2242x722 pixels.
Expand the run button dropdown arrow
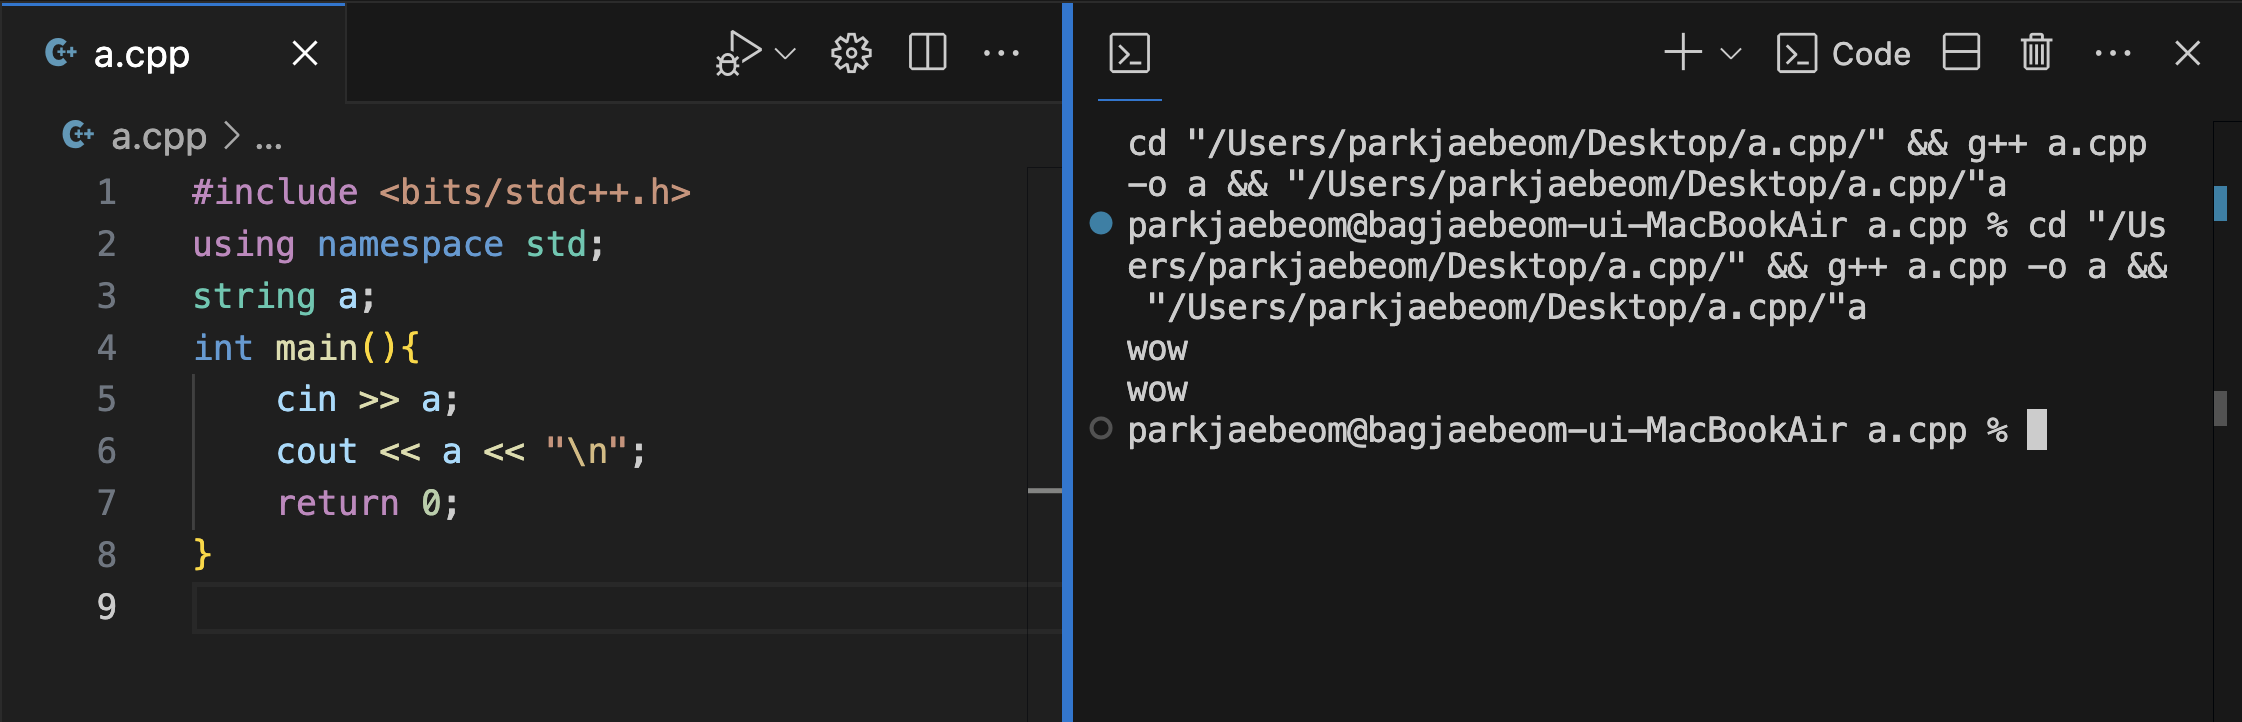click(786, 53)
